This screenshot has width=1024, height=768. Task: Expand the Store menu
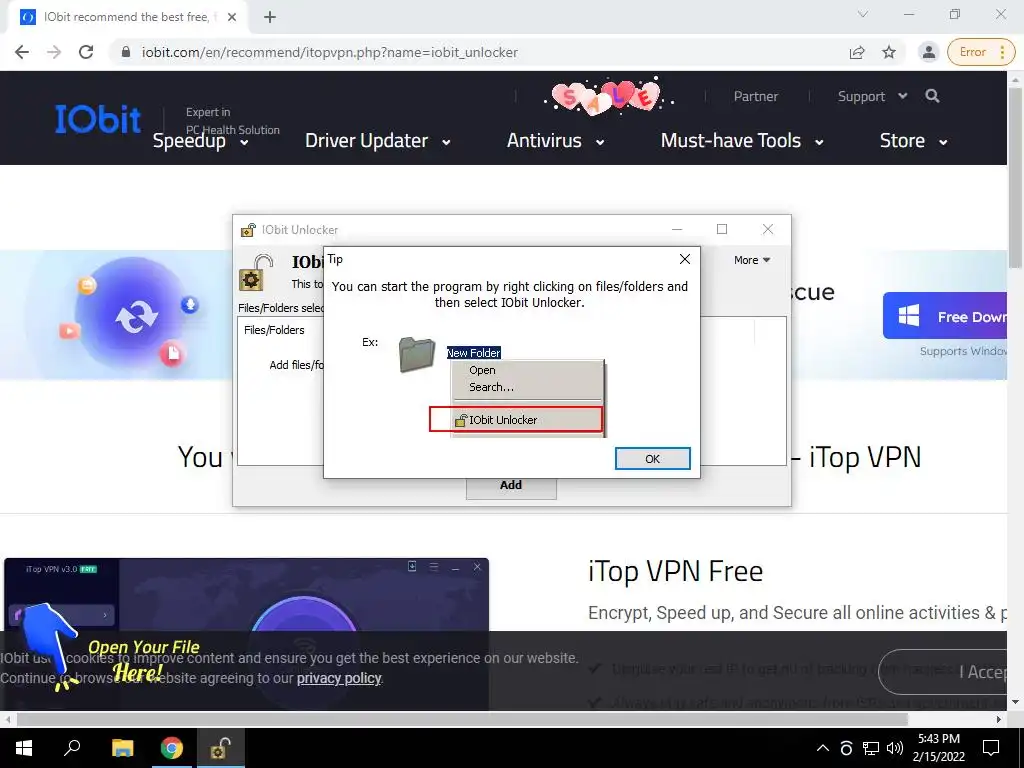(x=913, y=141)
